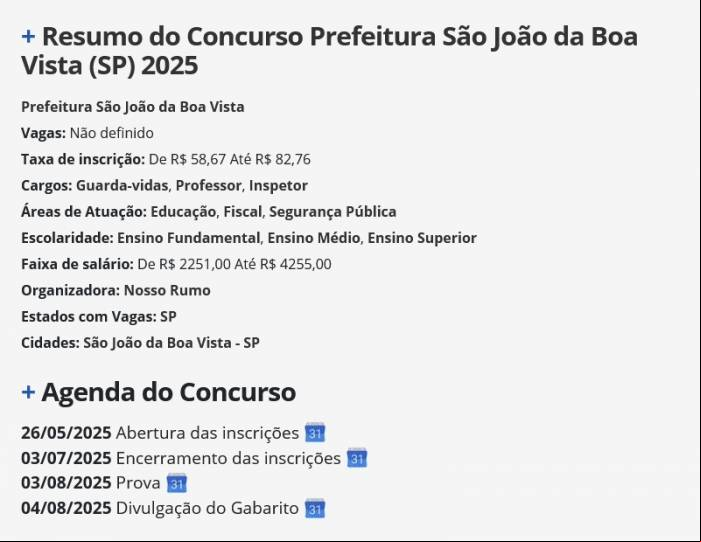Screen dimensions: 701x542
Task: Select the Fiscal area link
Action: (x=242, y=212)
